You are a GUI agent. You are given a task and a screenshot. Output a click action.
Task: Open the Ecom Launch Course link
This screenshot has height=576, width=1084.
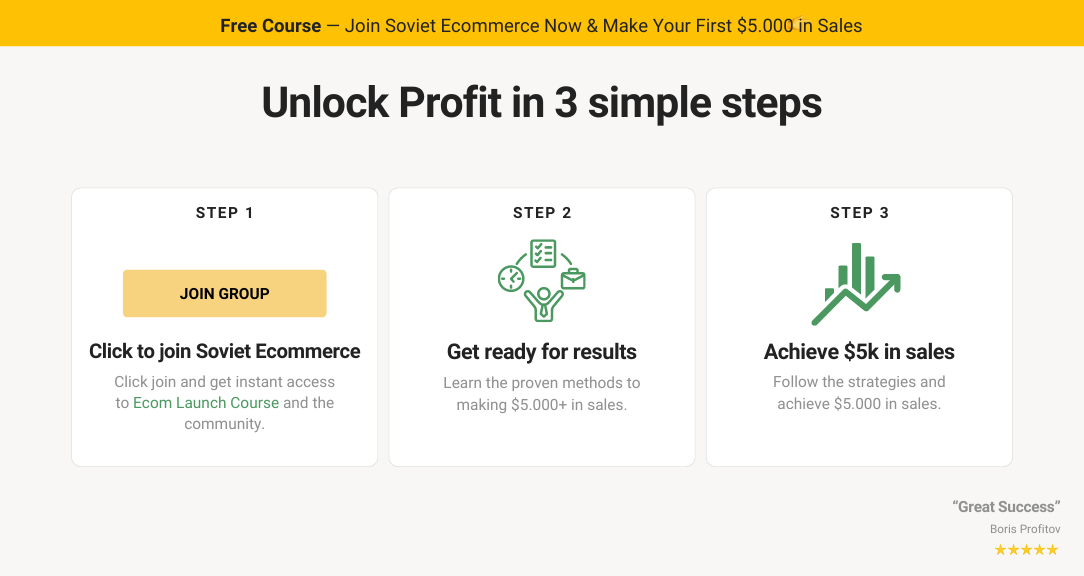tap(206, 403)
